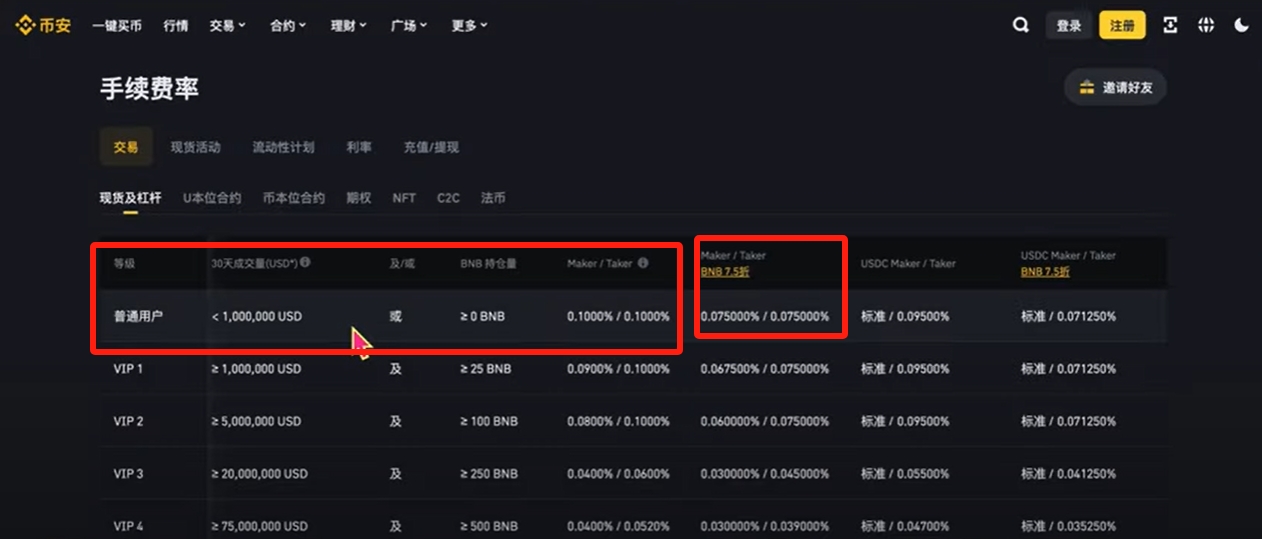Click the Binance logo
Image resolution: width=1262 pixels, height=539 pixels.
point(42,26)
